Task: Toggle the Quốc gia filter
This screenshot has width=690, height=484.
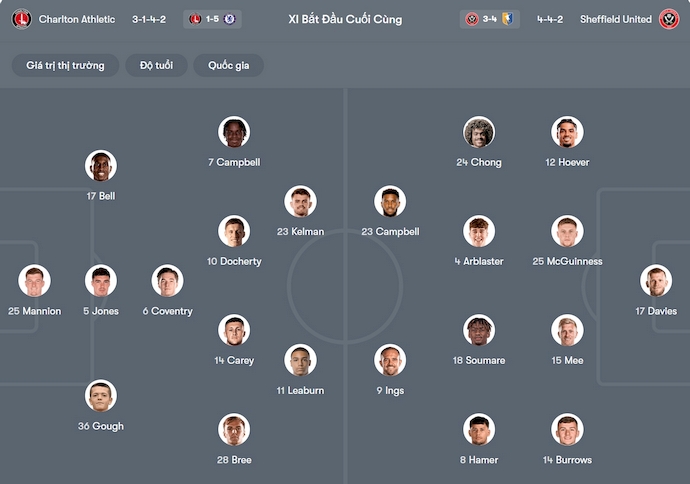Action: coord(229,65)
